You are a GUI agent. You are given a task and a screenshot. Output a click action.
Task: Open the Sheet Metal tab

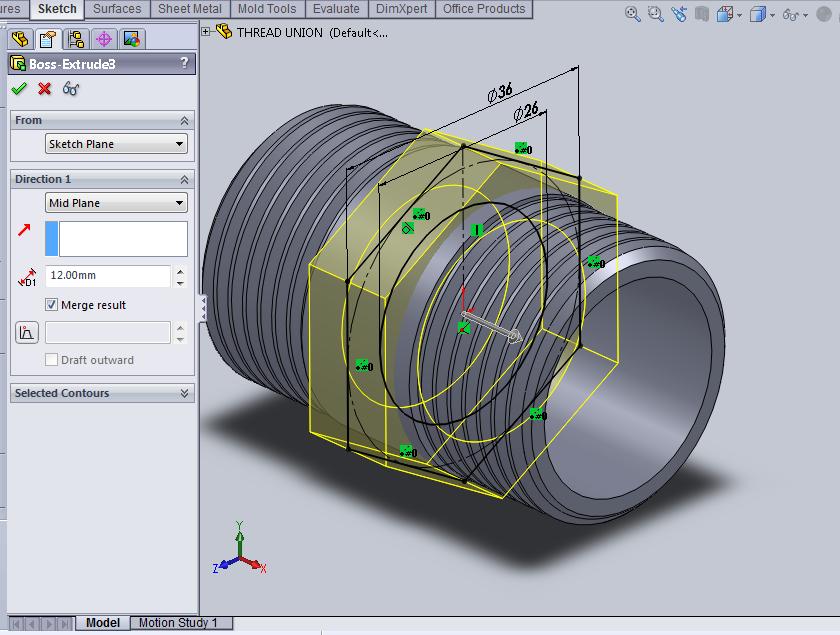(189, 9)
